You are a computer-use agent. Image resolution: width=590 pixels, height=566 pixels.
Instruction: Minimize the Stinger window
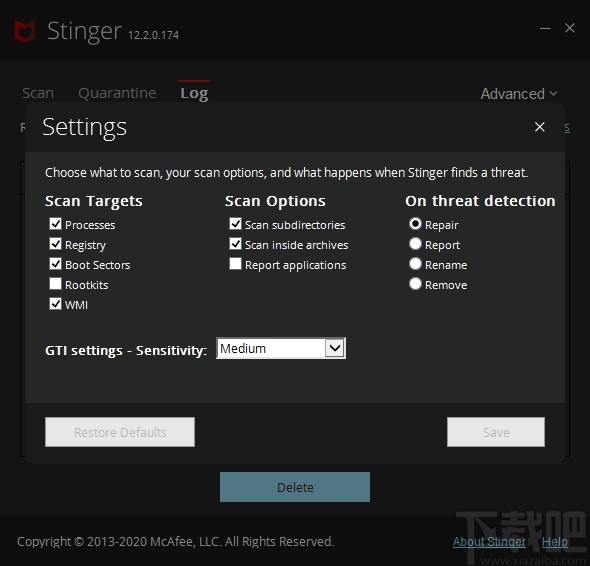pos(545,28)
